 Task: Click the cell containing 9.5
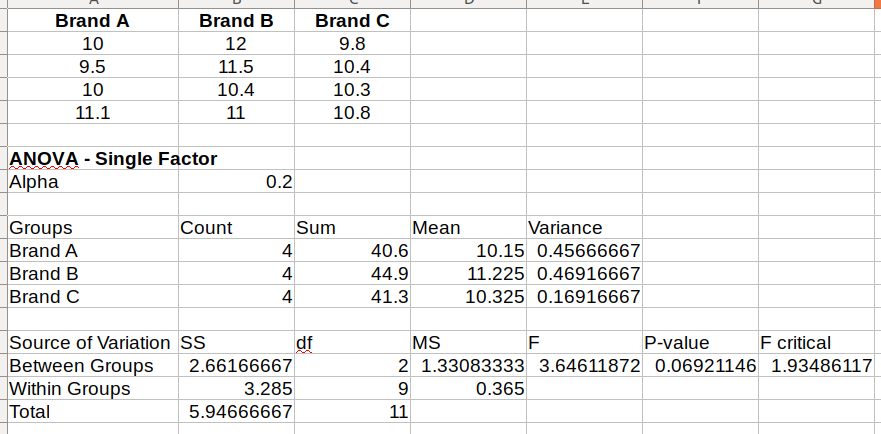click(92, 67)
